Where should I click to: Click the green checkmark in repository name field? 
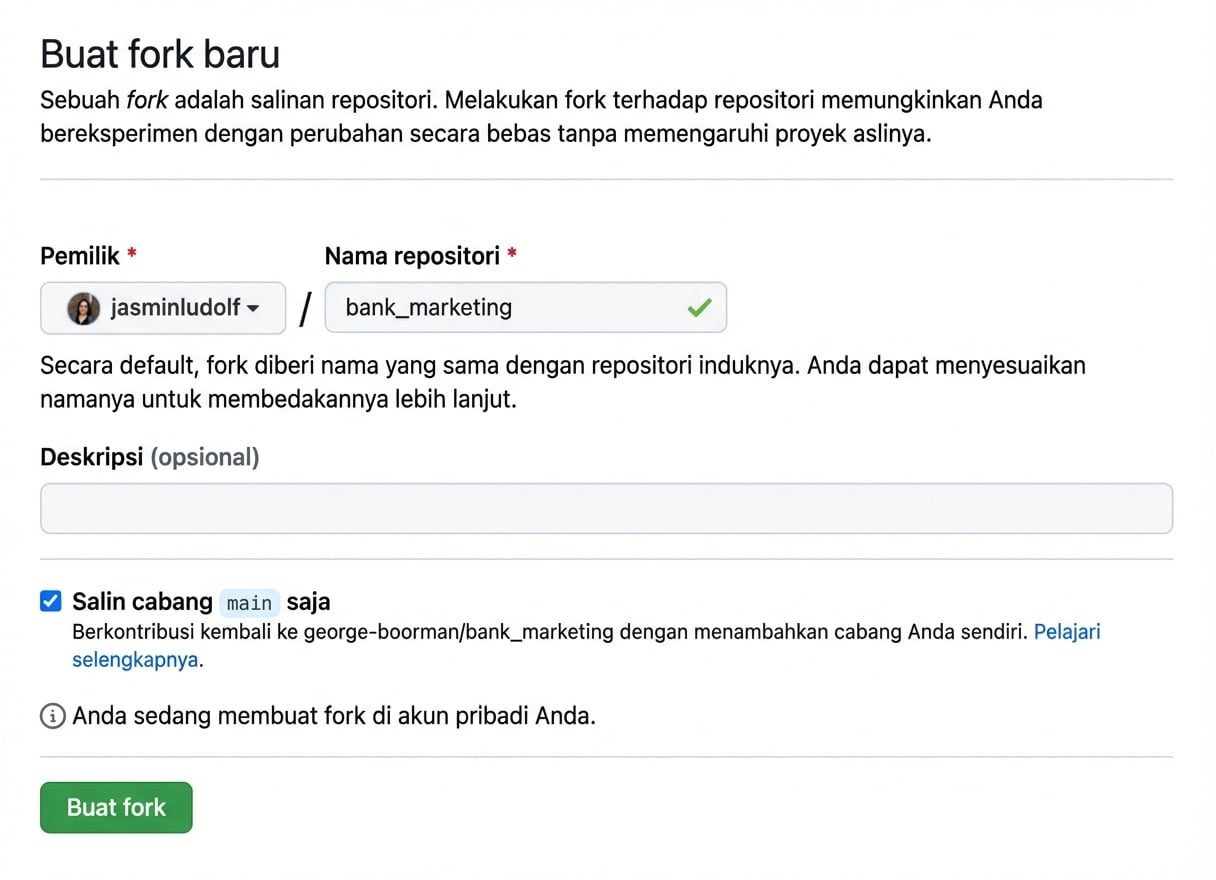click(x=699, y=308)
